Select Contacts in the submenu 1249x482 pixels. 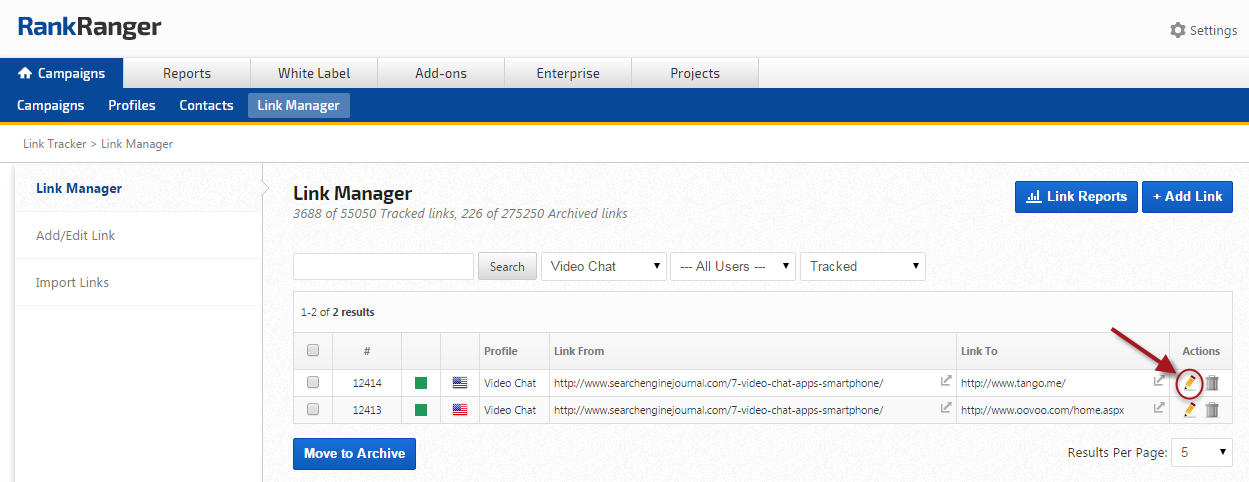click(x=206, y=105)
